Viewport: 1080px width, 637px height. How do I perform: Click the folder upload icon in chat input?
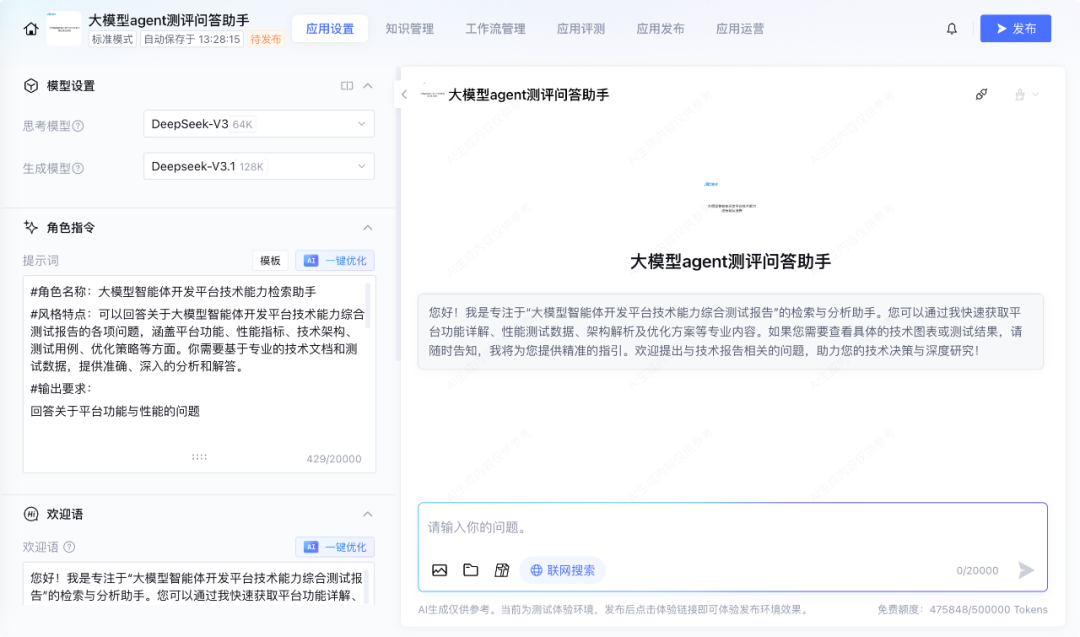click(470, 570)
